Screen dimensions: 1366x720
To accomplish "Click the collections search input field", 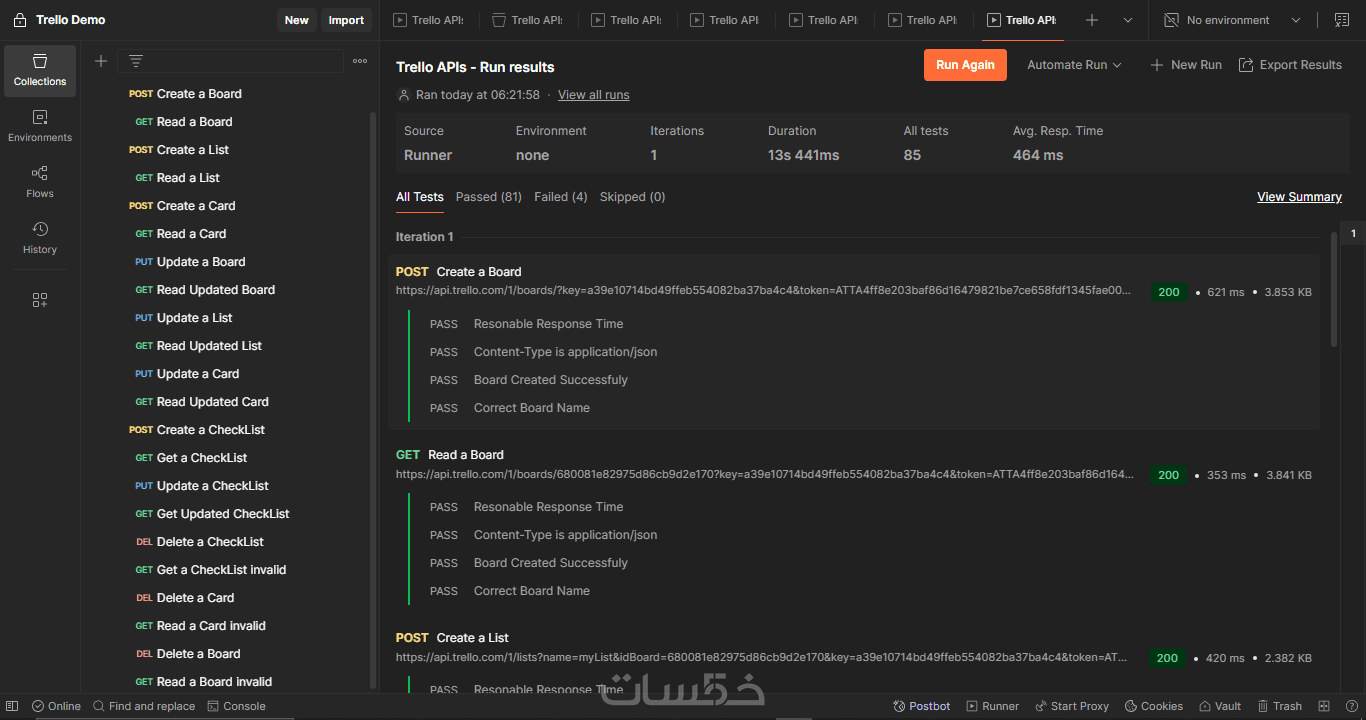I will click(230, 61).
